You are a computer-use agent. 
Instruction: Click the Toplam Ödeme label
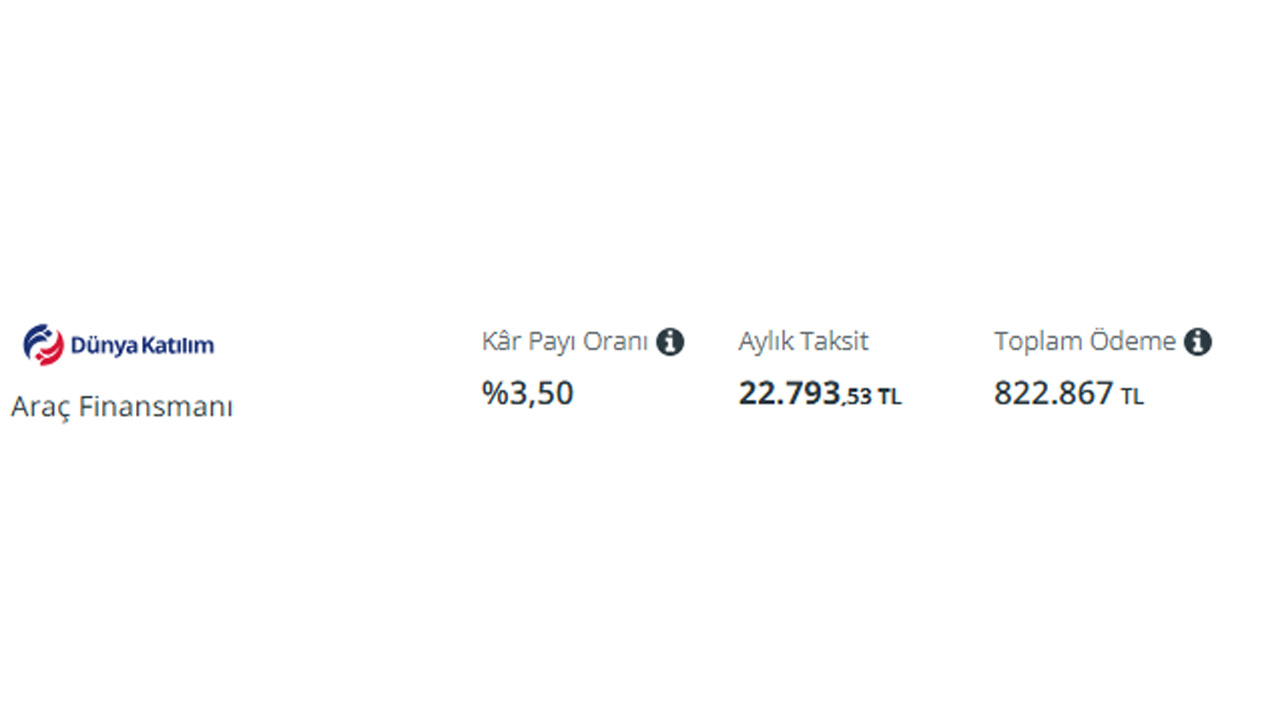tap(1085, 341)
